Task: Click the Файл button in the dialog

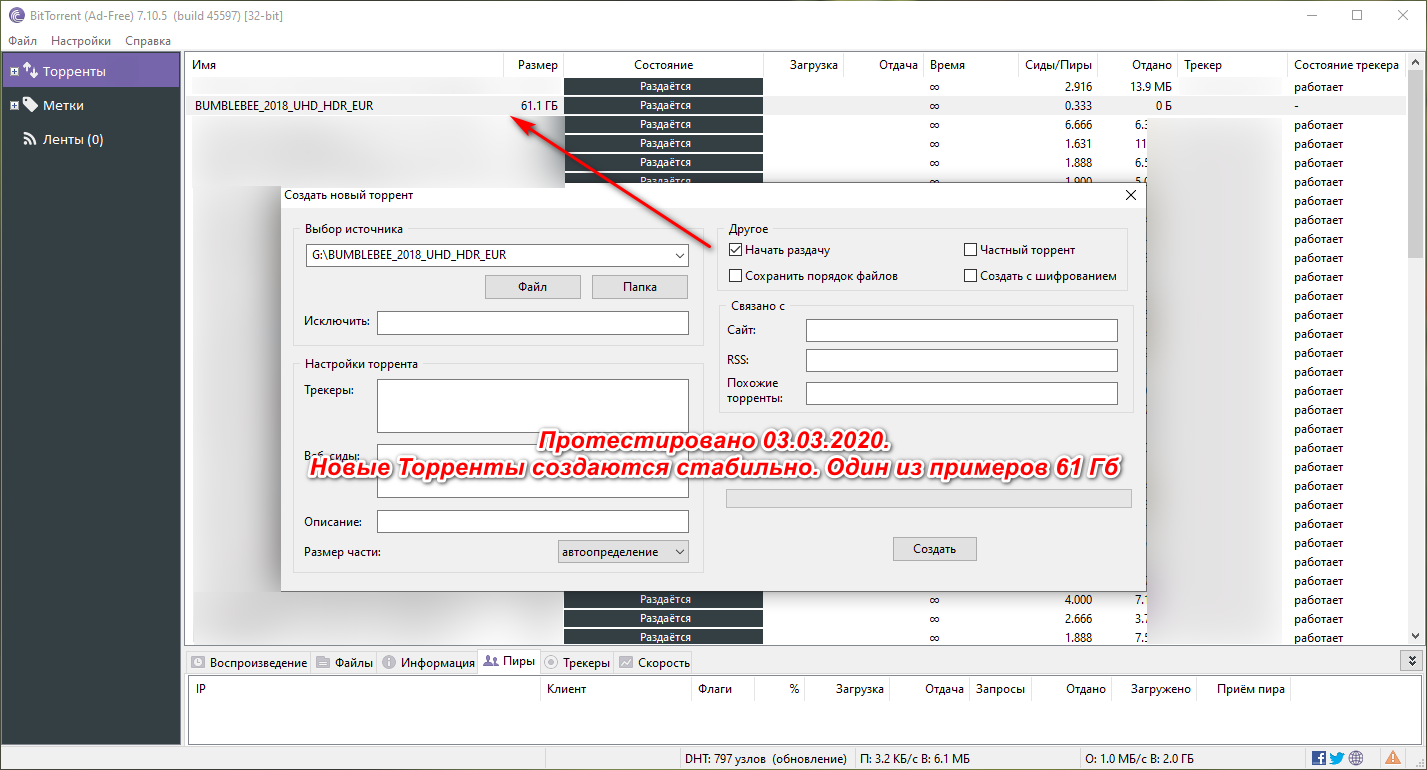Action: [532, 287]
